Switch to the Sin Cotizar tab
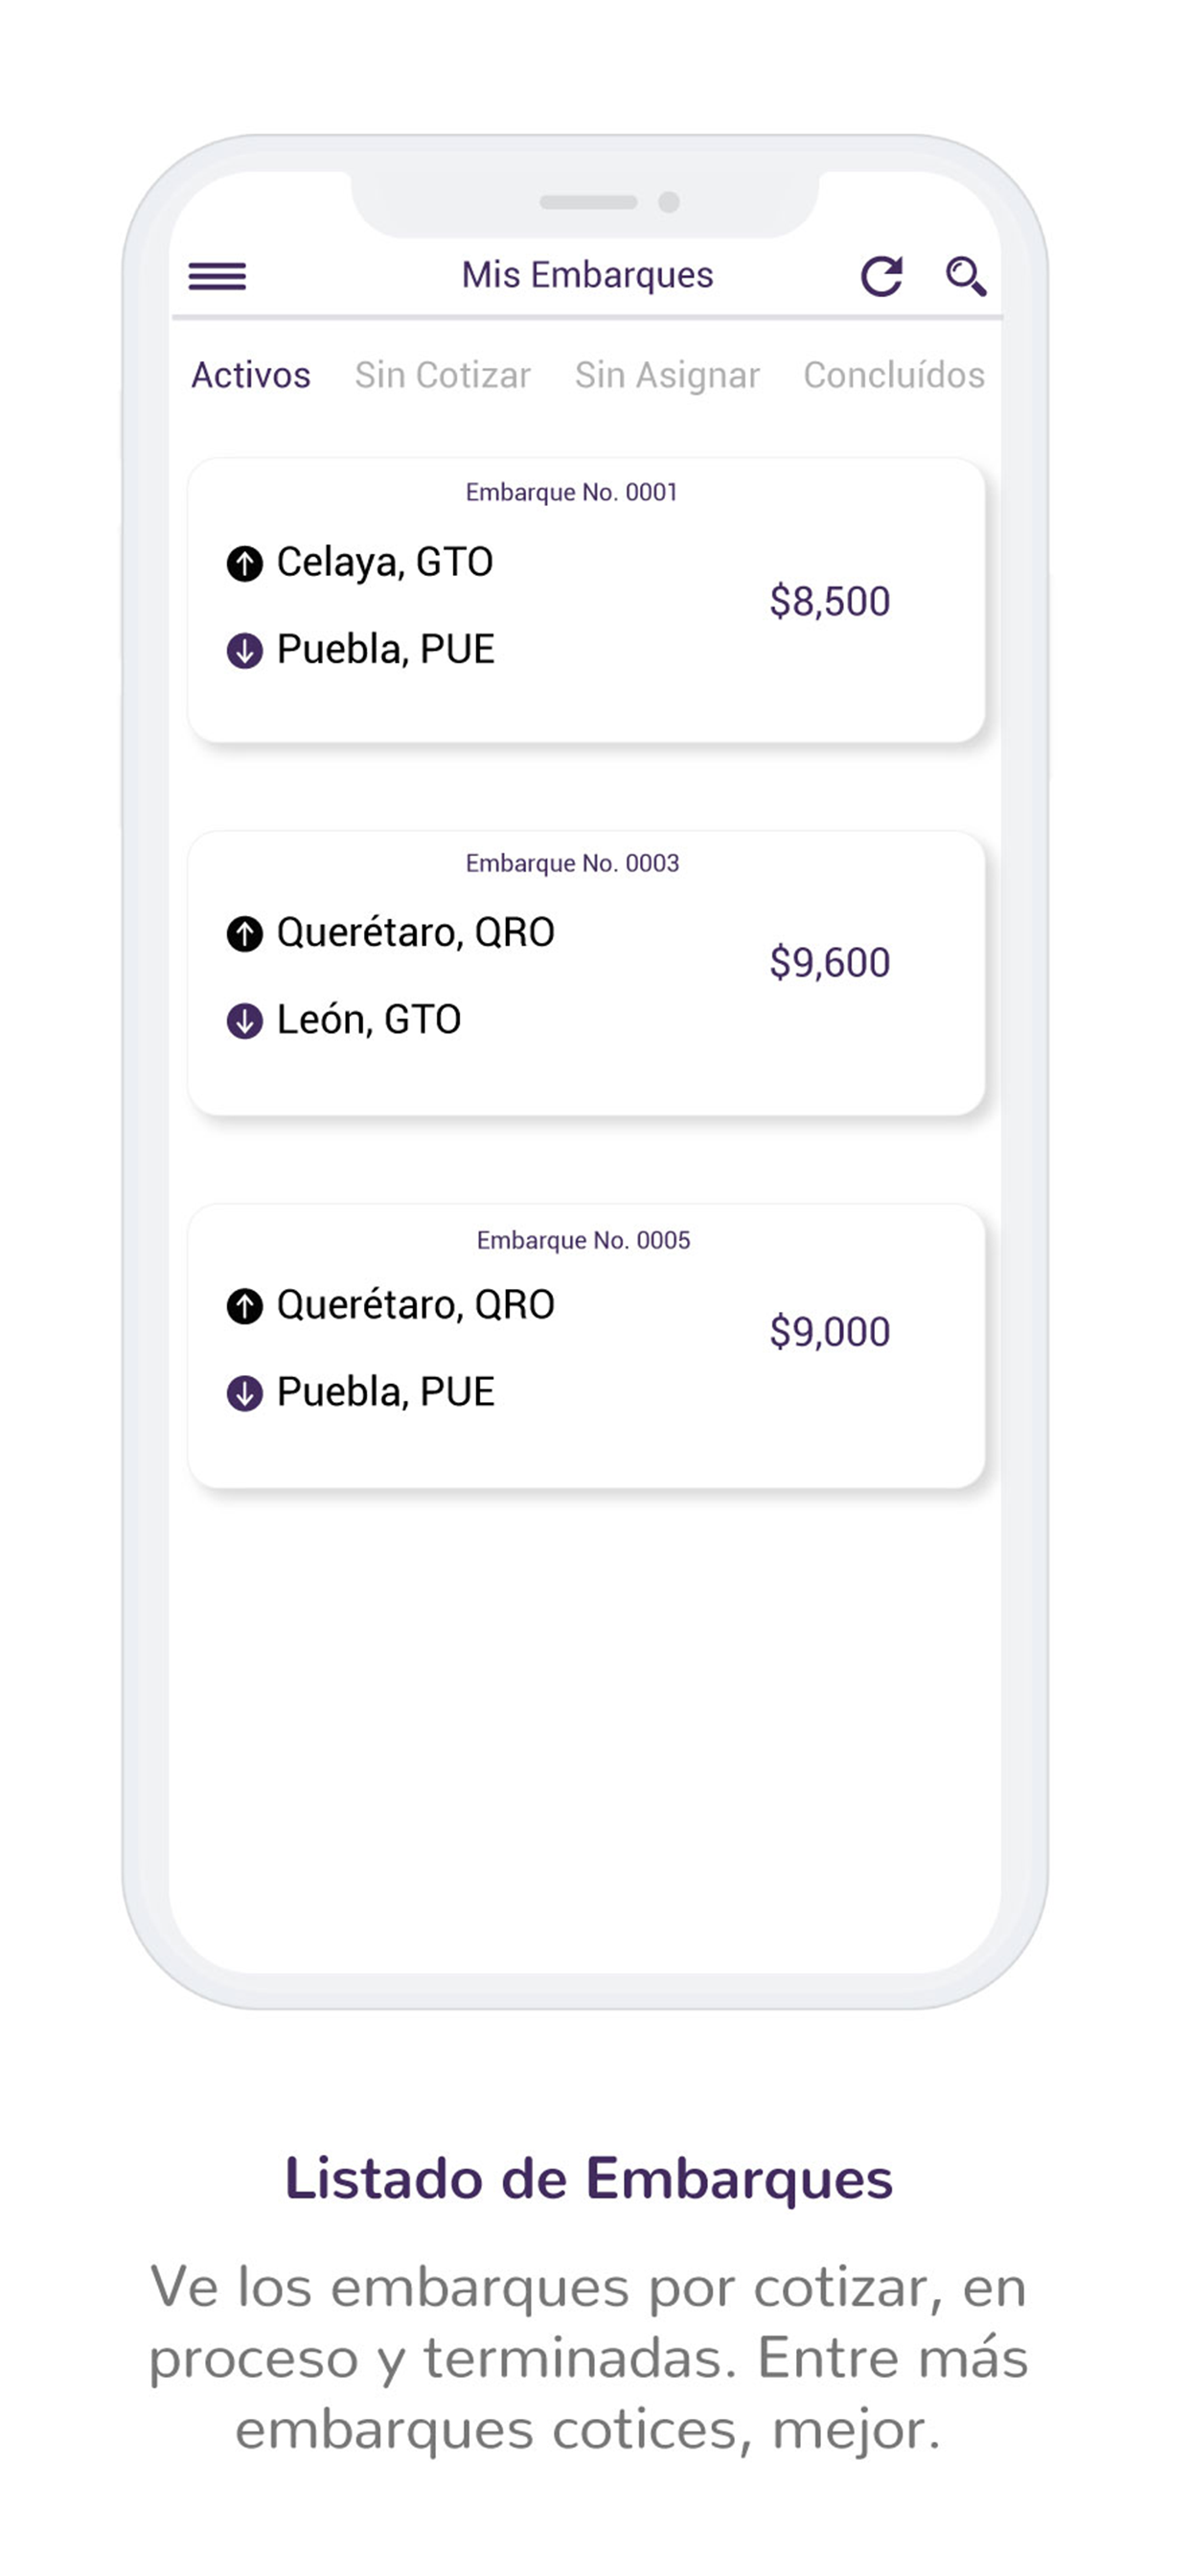Viewport: 1190px width, 2576px height. [x=442, y=375]
